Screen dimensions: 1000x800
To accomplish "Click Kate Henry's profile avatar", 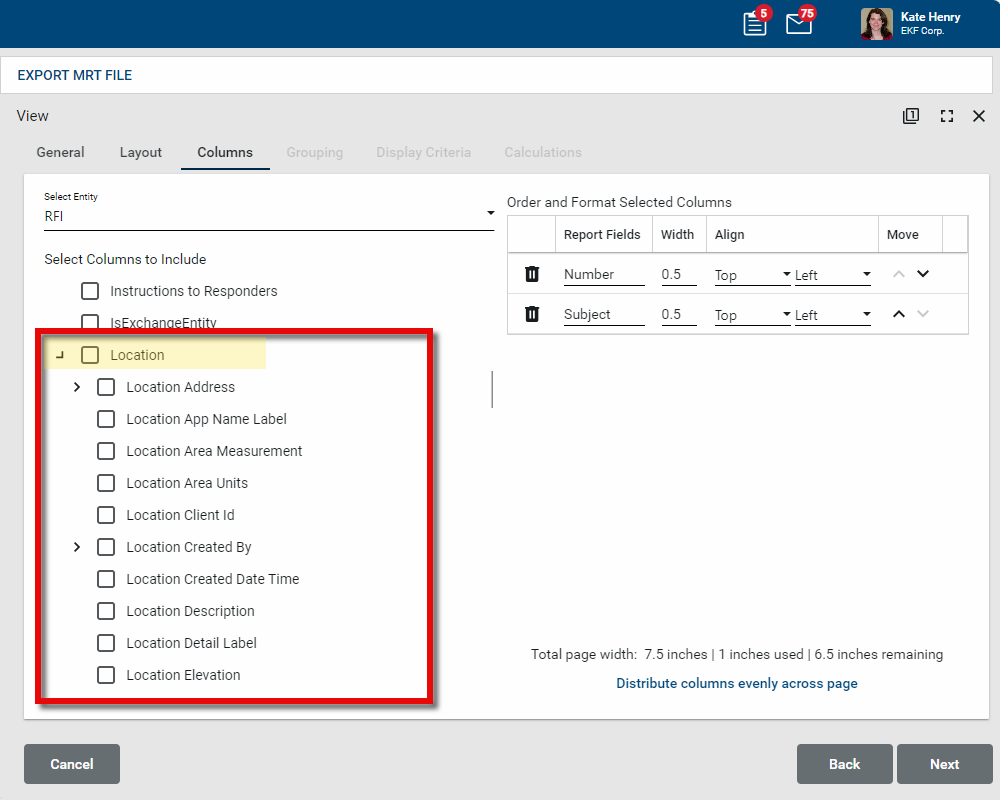I will point(877,24).
